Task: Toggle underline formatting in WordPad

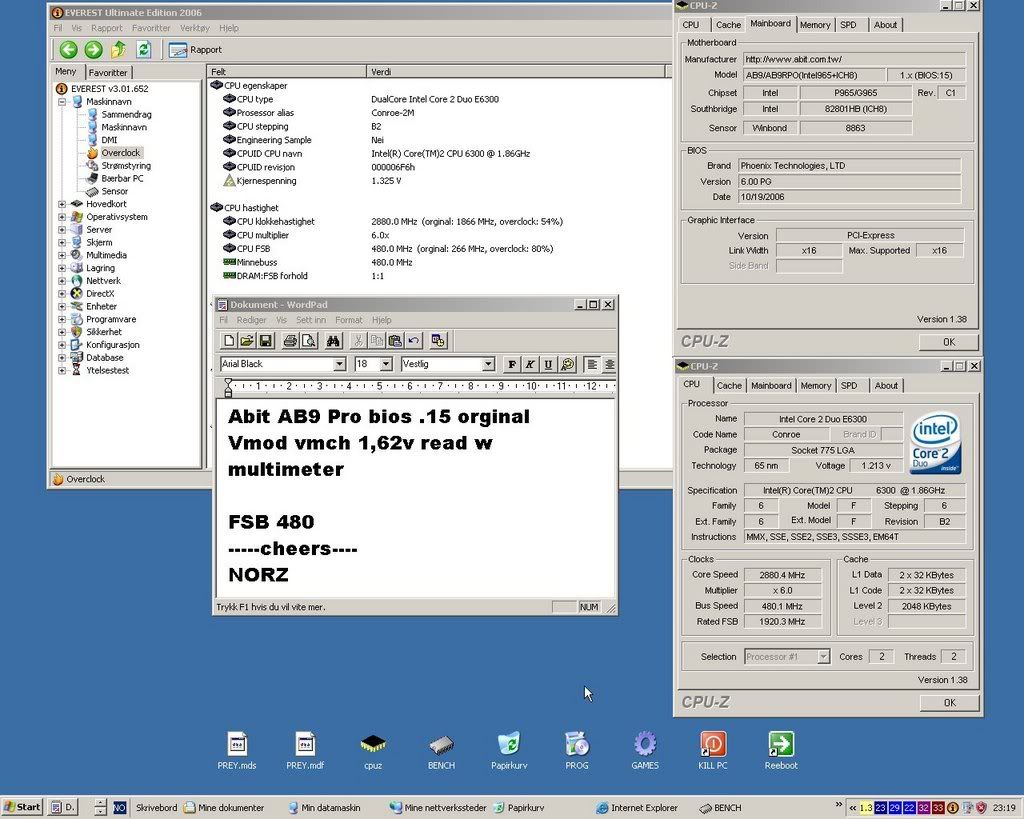Action: (x=549, y=365)
